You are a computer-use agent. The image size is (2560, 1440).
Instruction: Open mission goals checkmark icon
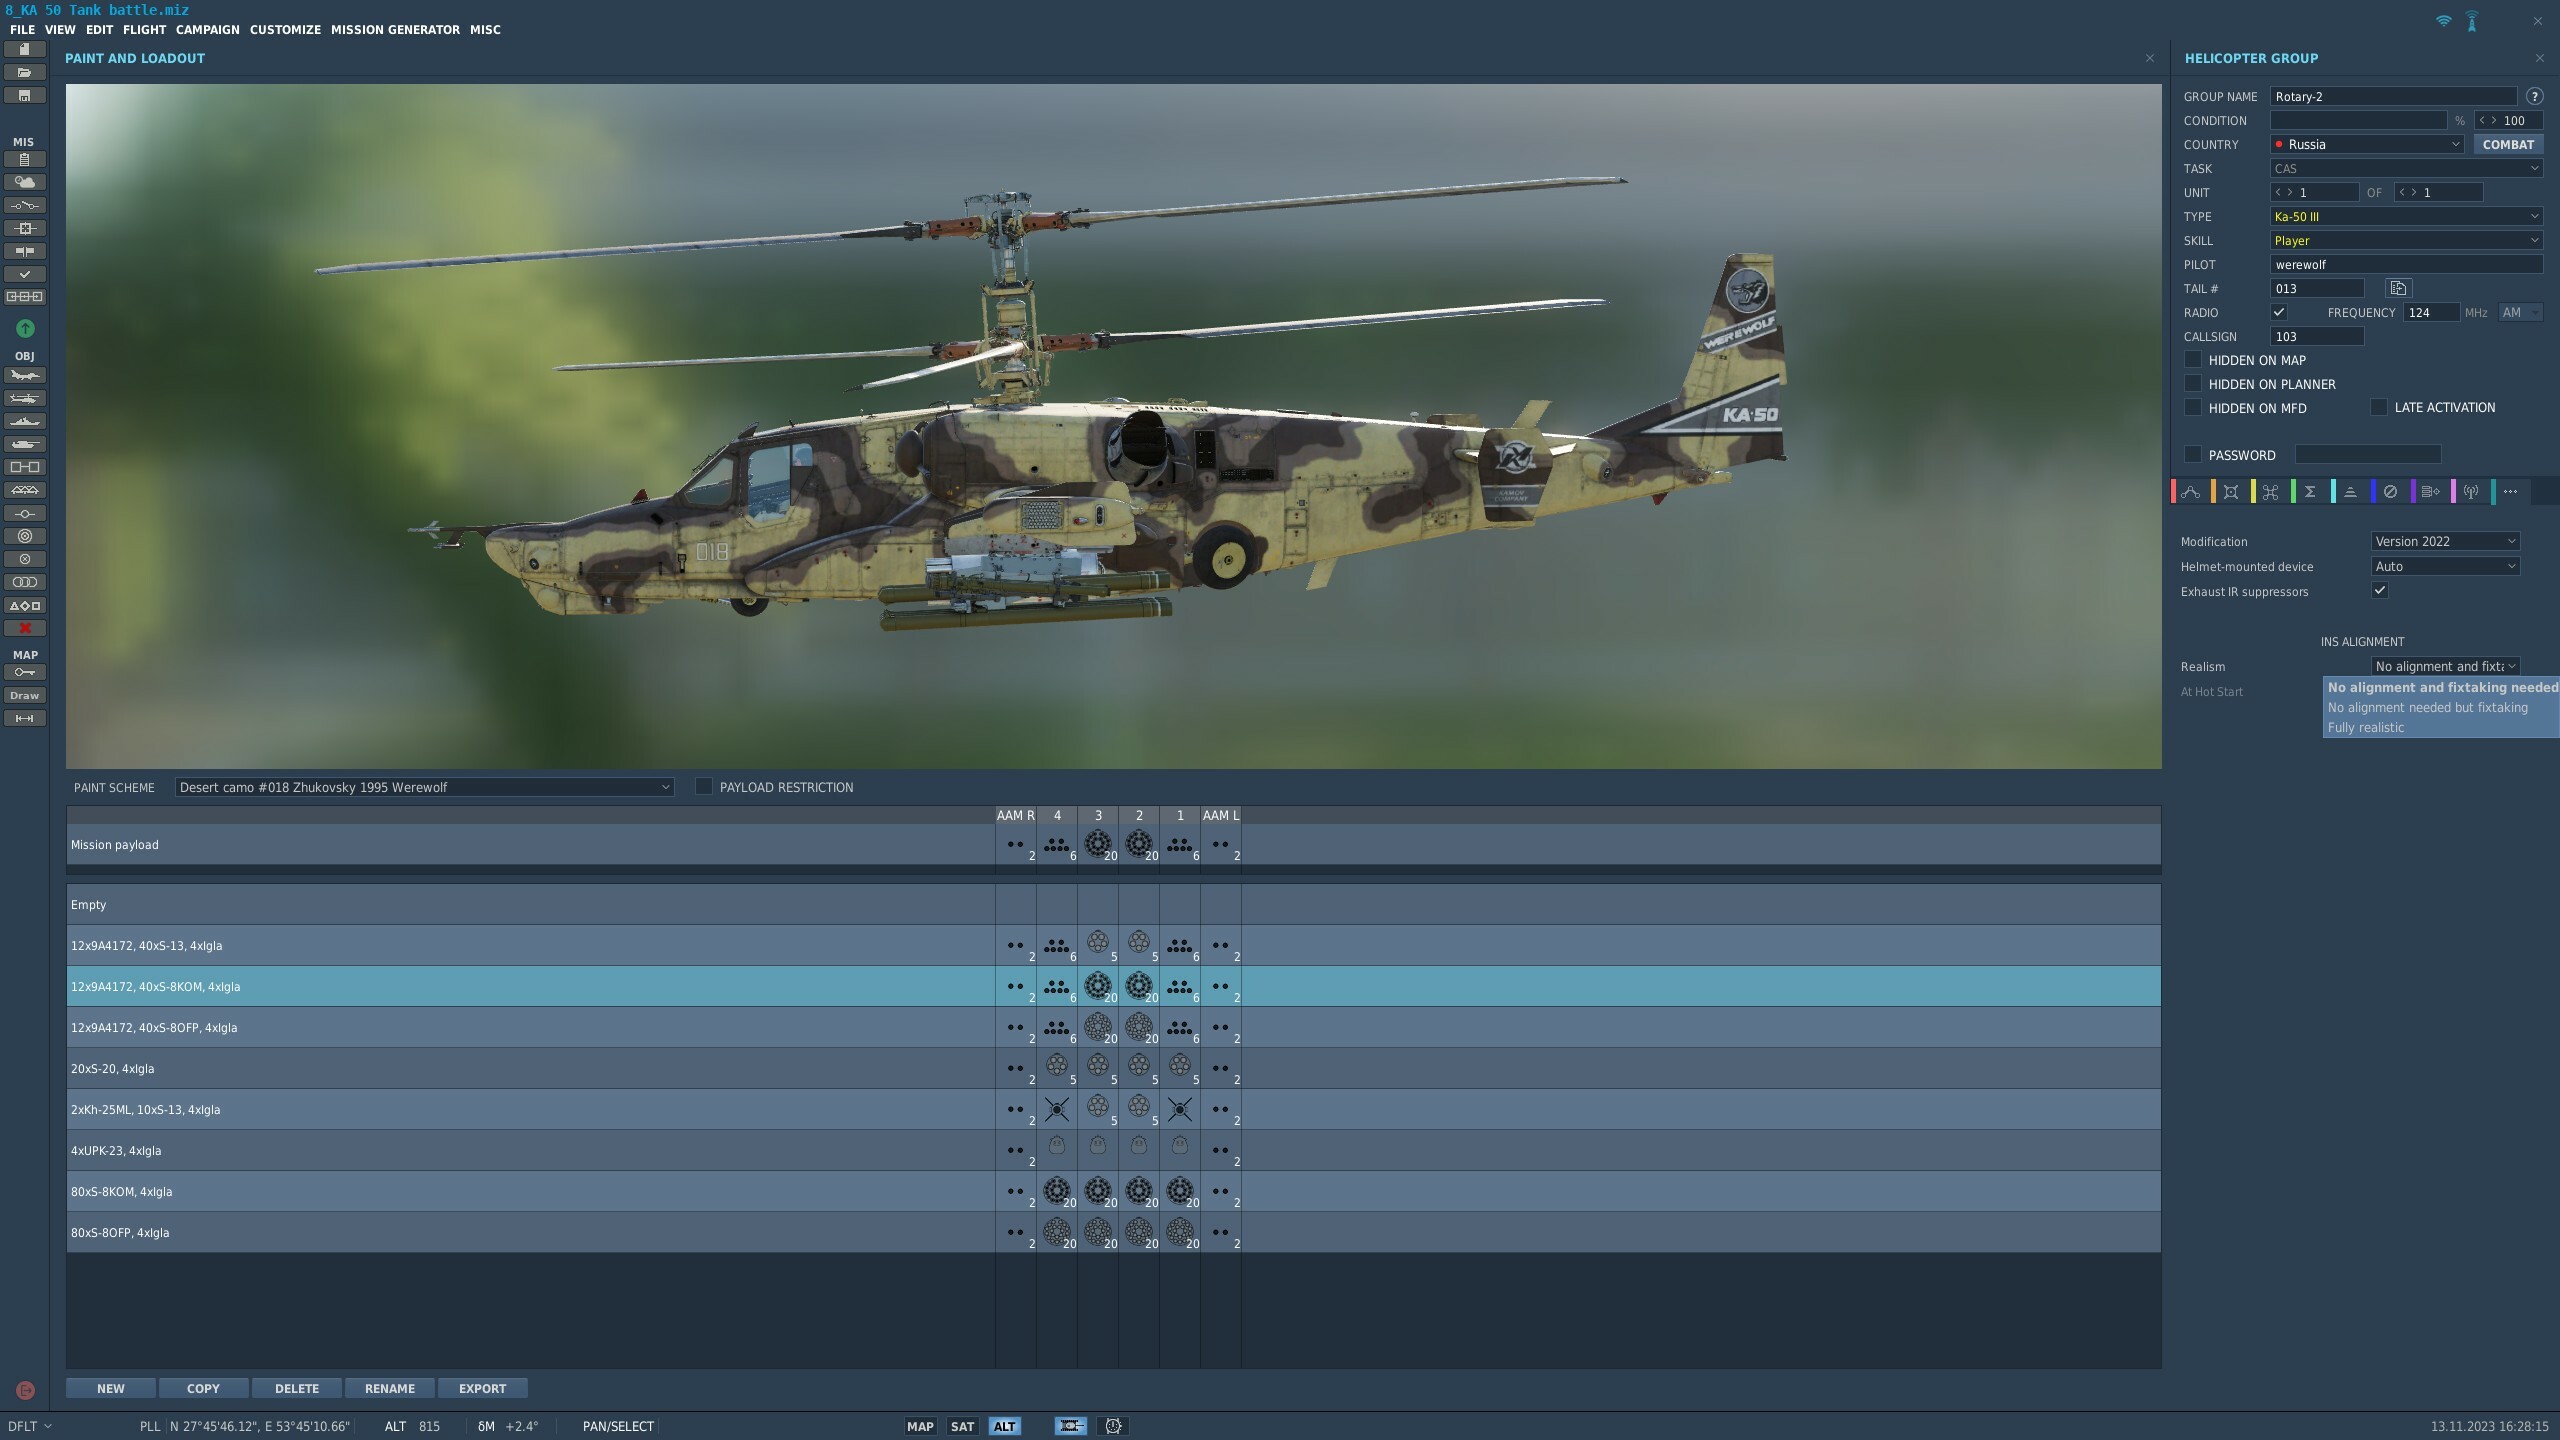tap(24, 274)
